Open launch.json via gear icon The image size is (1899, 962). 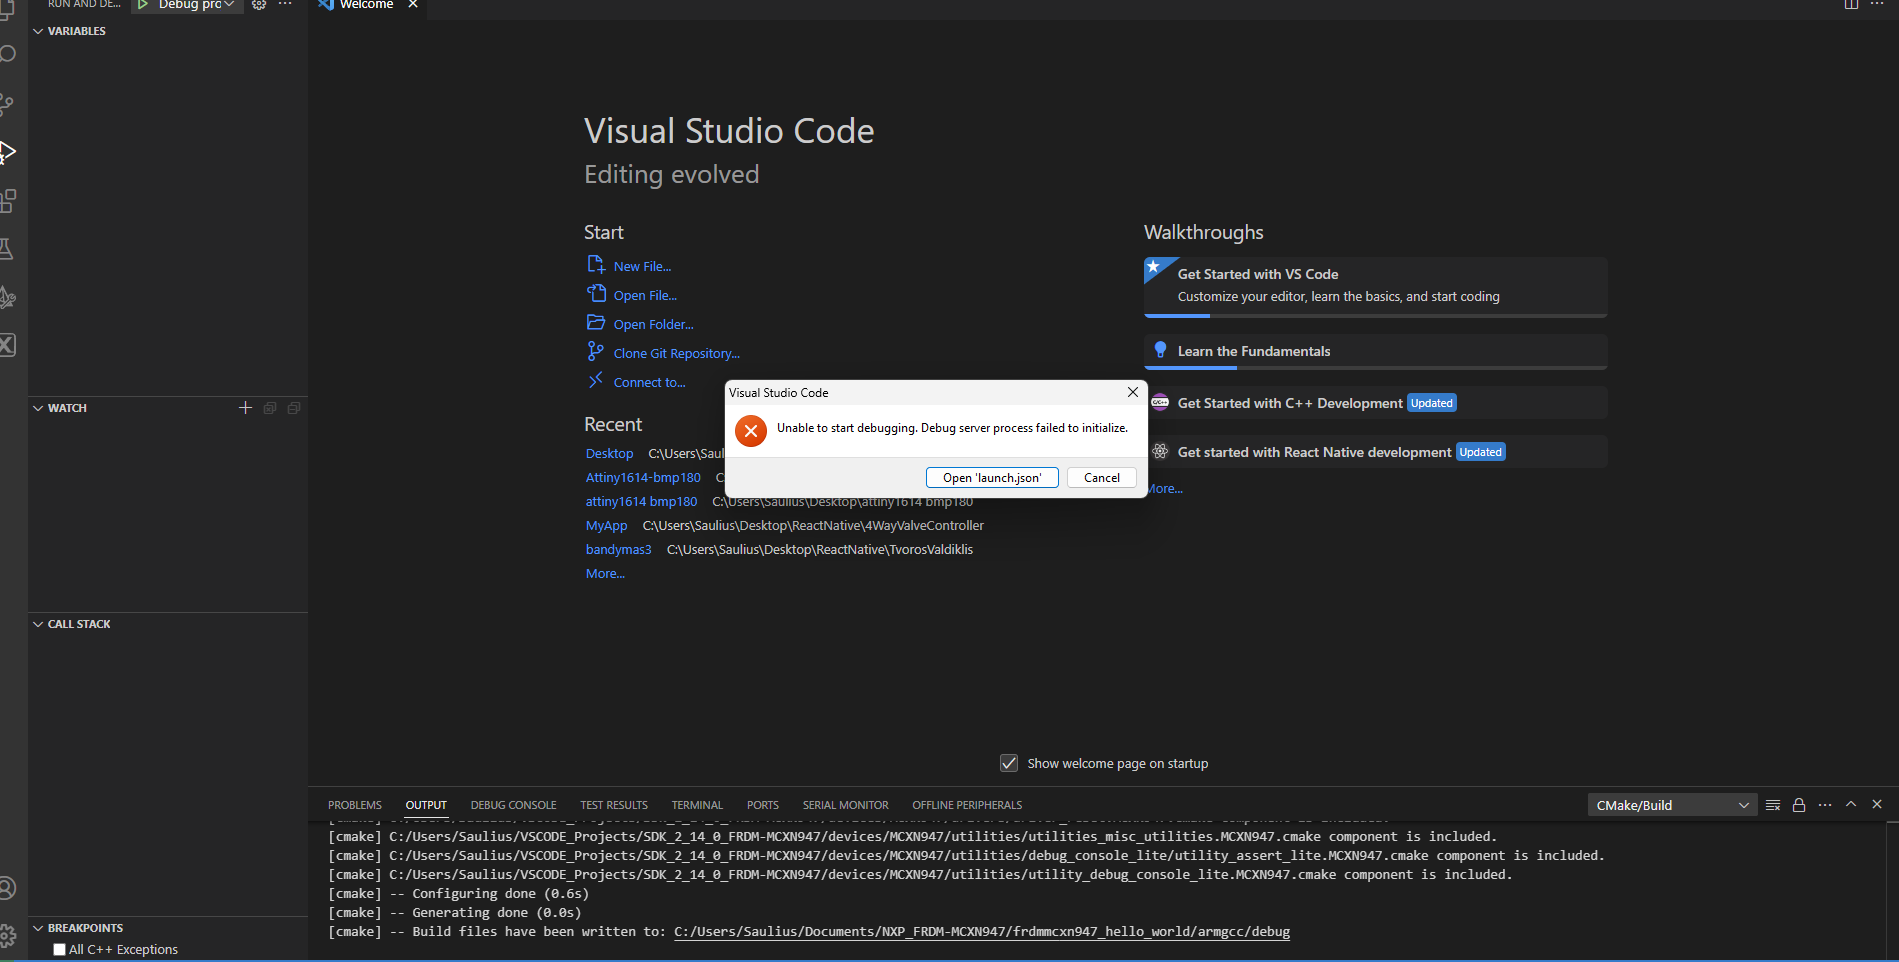click(x=259, y=5)
